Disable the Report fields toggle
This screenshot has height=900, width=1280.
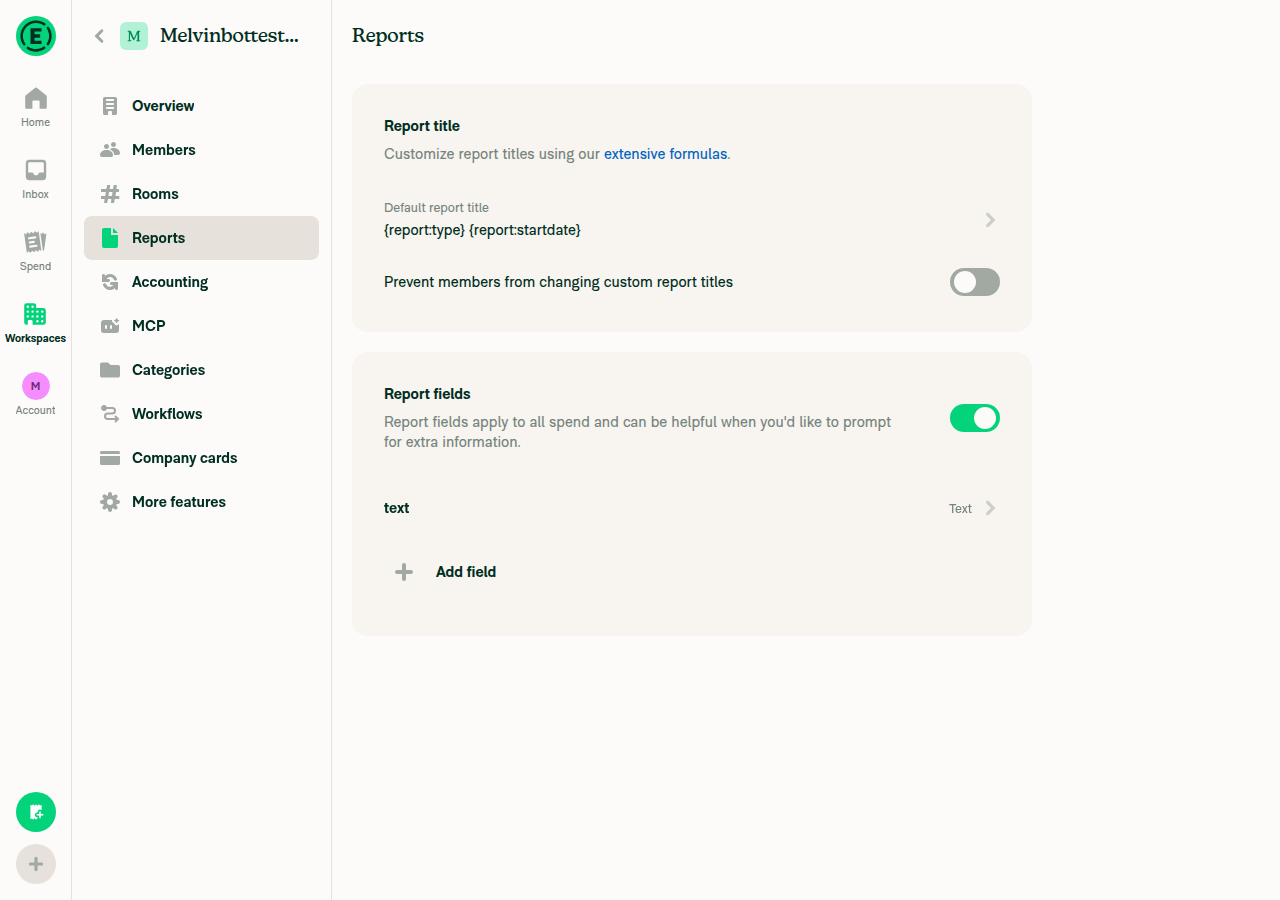point(975,418)
